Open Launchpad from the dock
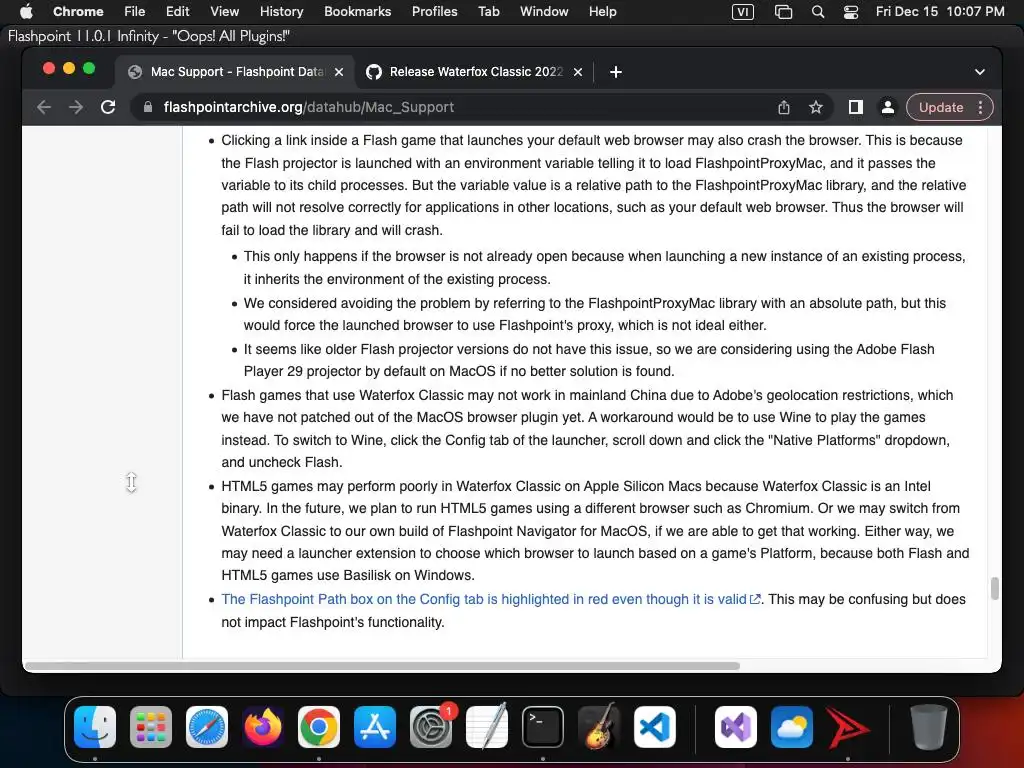Screen dimensions: 1024x768 click(x=151, y=727)
